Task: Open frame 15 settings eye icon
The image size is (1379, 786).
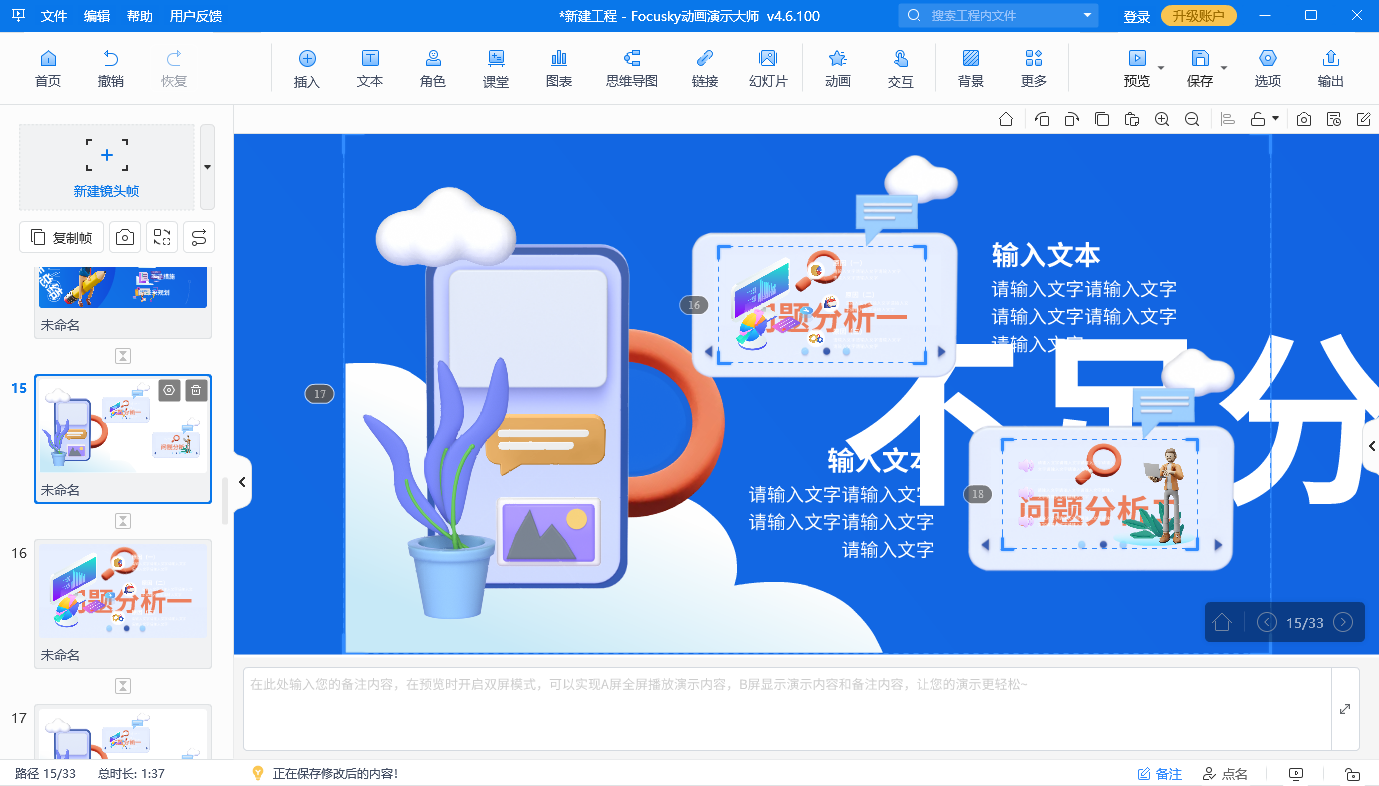Action: (x=170, y=390)
